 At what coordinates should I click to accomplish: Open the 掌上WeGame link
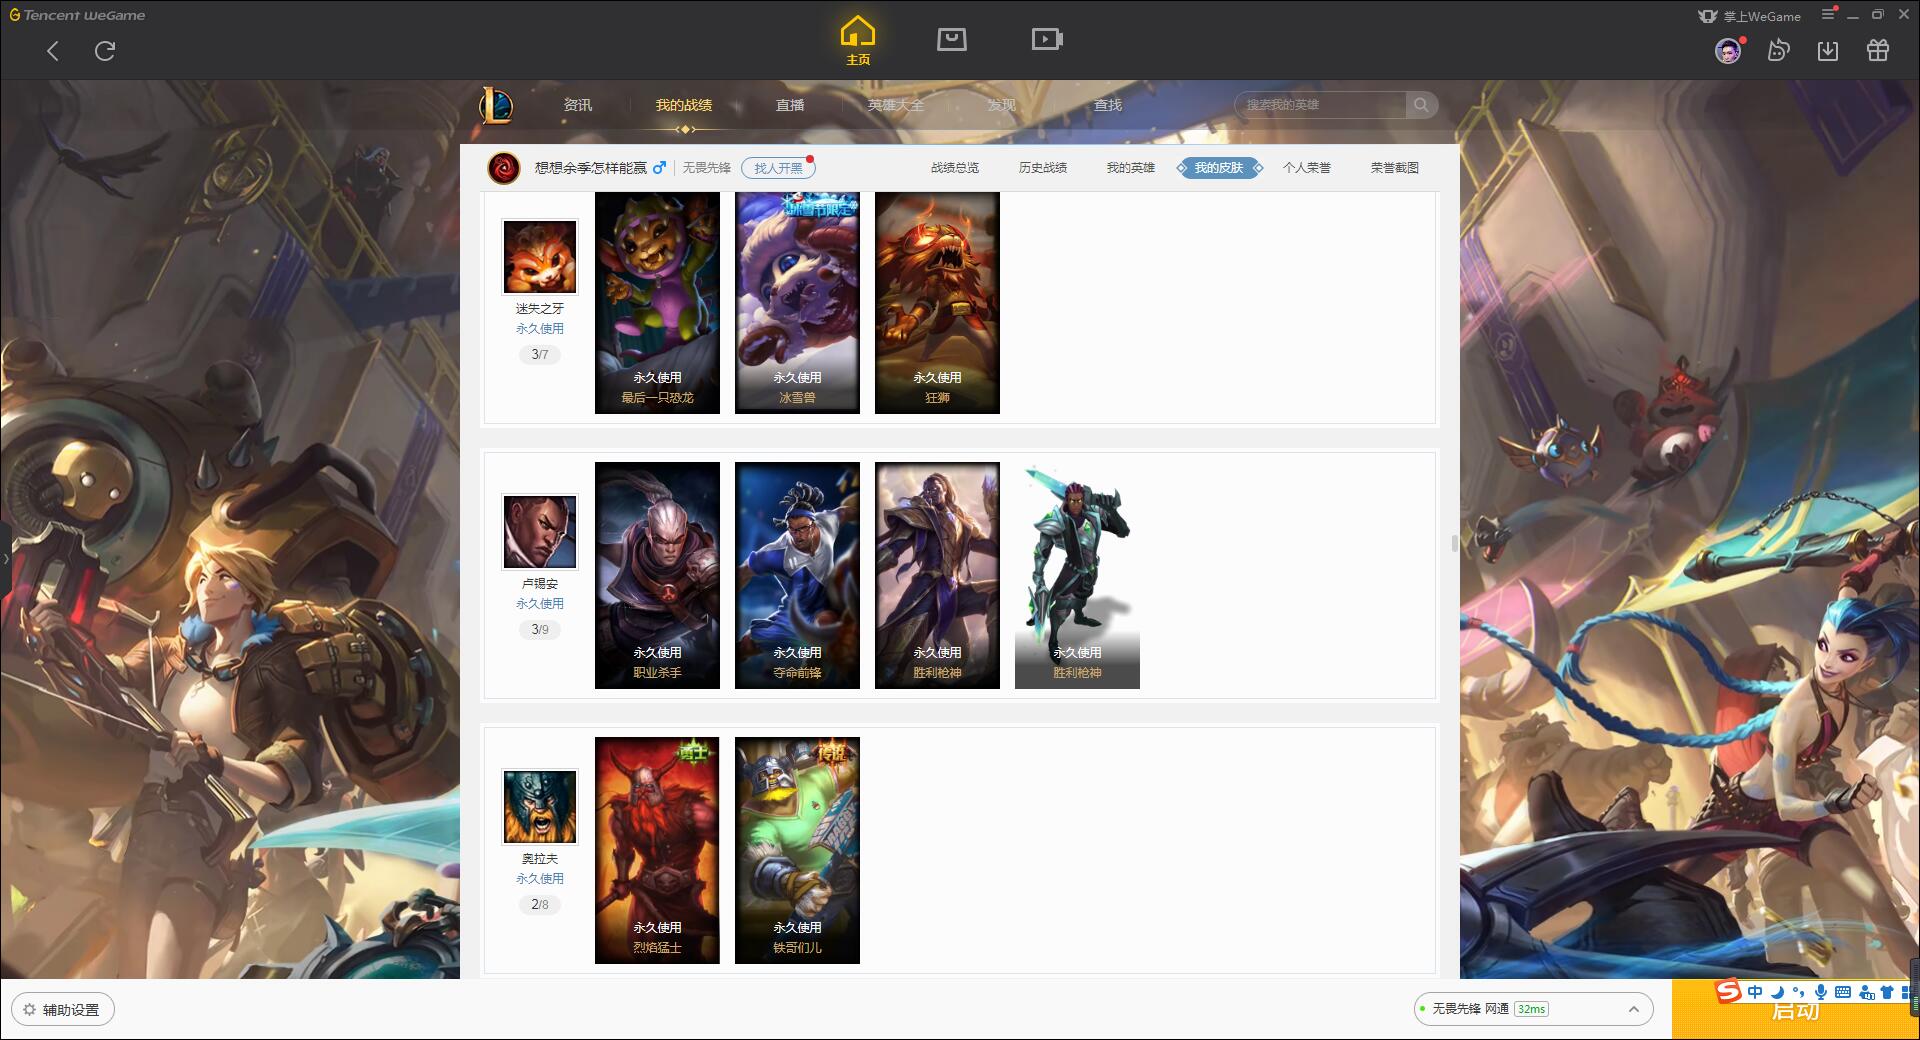1750,16
